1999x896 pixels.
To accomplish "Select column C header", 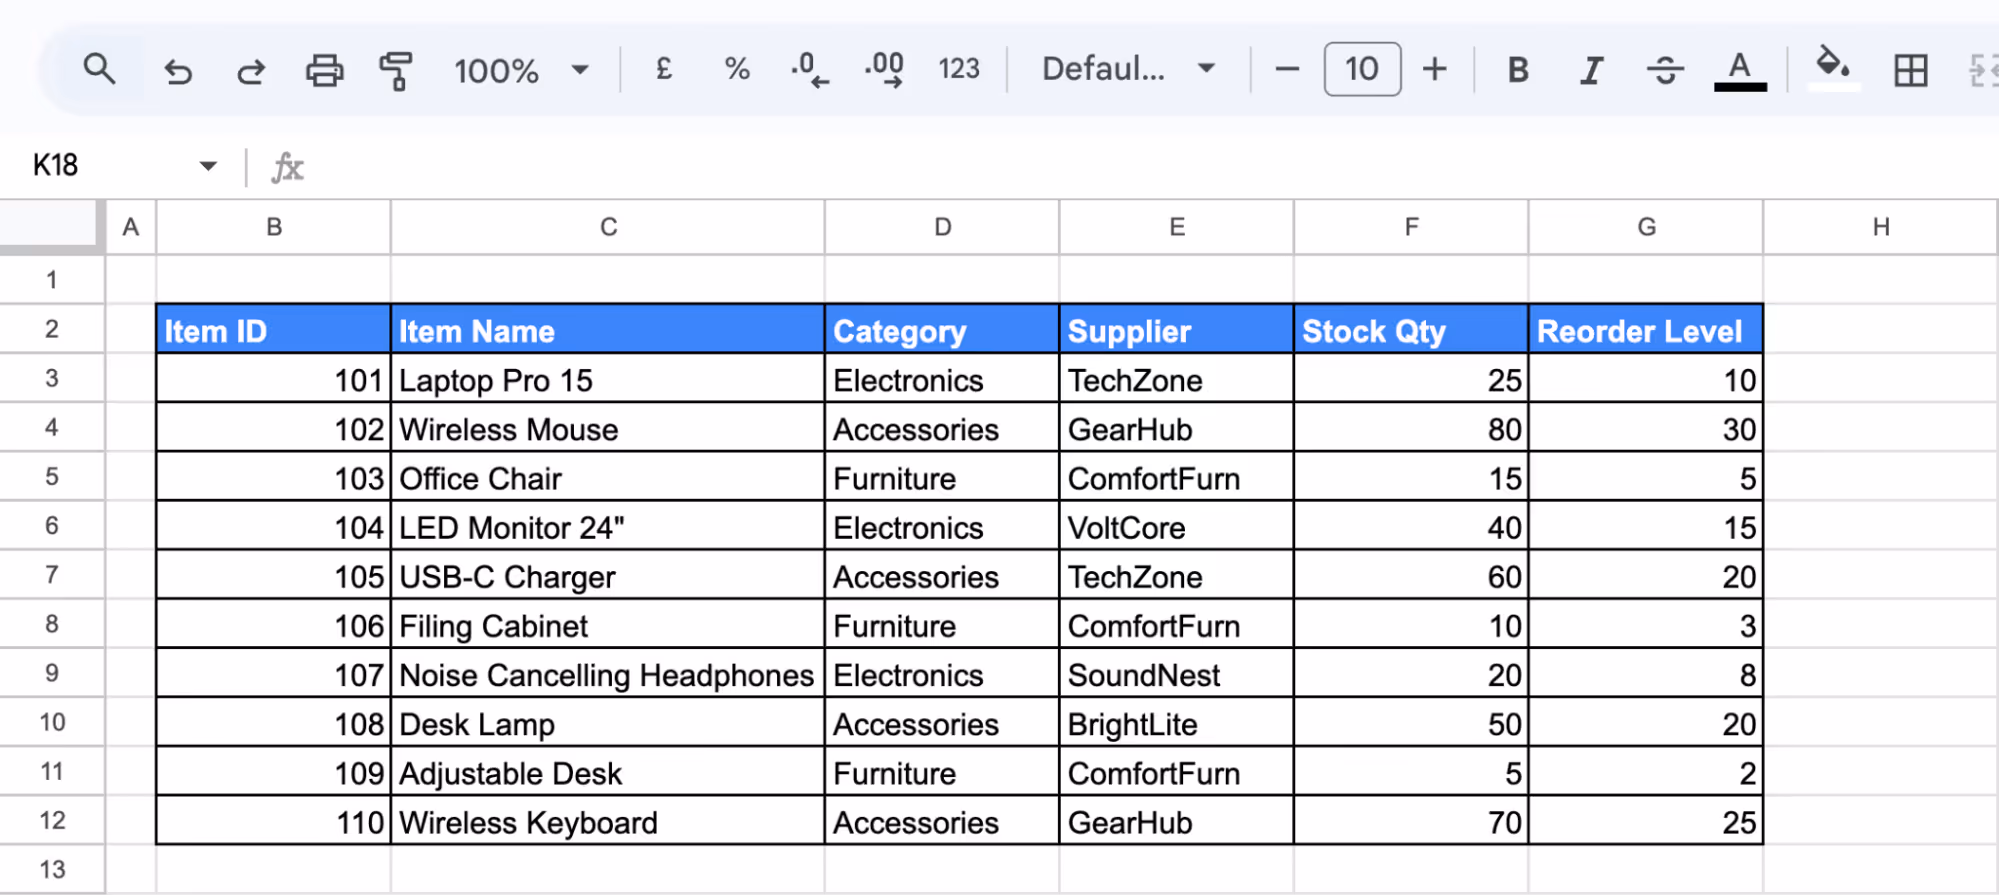I will 608,227.
